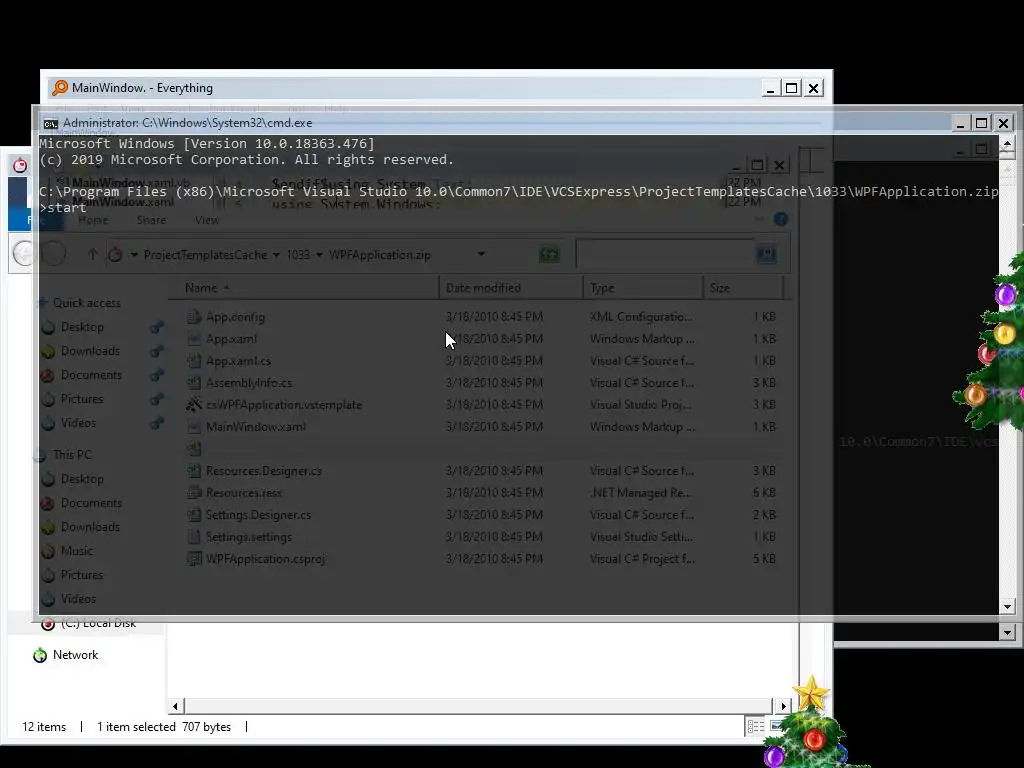The height and width of the screenshot is (768, 1024).
Task: Open the Home ribbon tab in Explorer
Action: click(93, 220)
